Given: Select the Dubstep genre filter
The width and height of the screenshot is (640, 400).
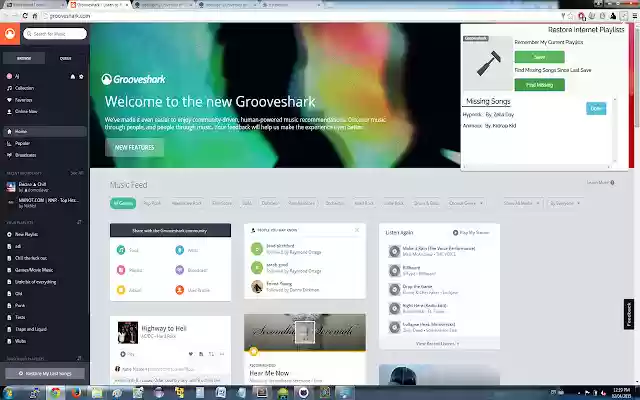Looking at the screenshot, I should (x=270, y=203).
